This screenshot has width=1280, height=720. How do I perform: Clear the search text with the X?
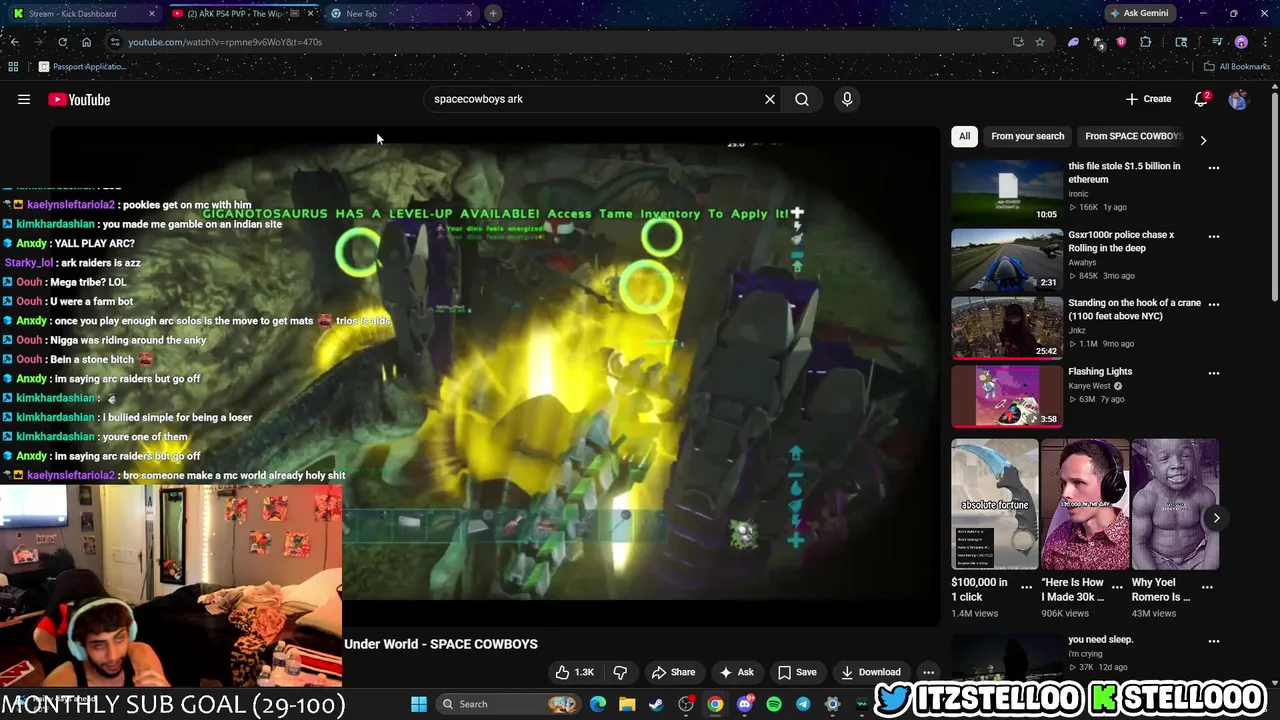pyautogui.click(x=770, y=99)
